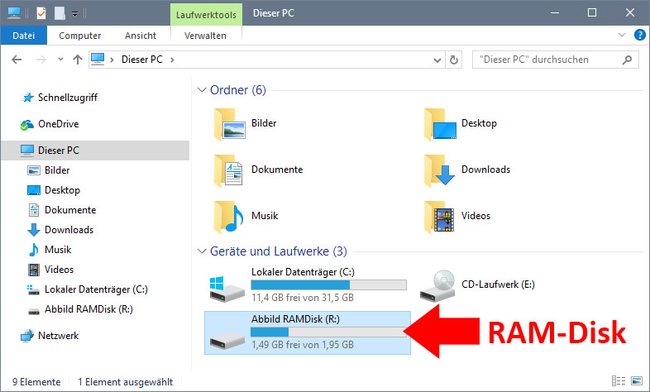Switch to details view in status bar

point(618,380)
